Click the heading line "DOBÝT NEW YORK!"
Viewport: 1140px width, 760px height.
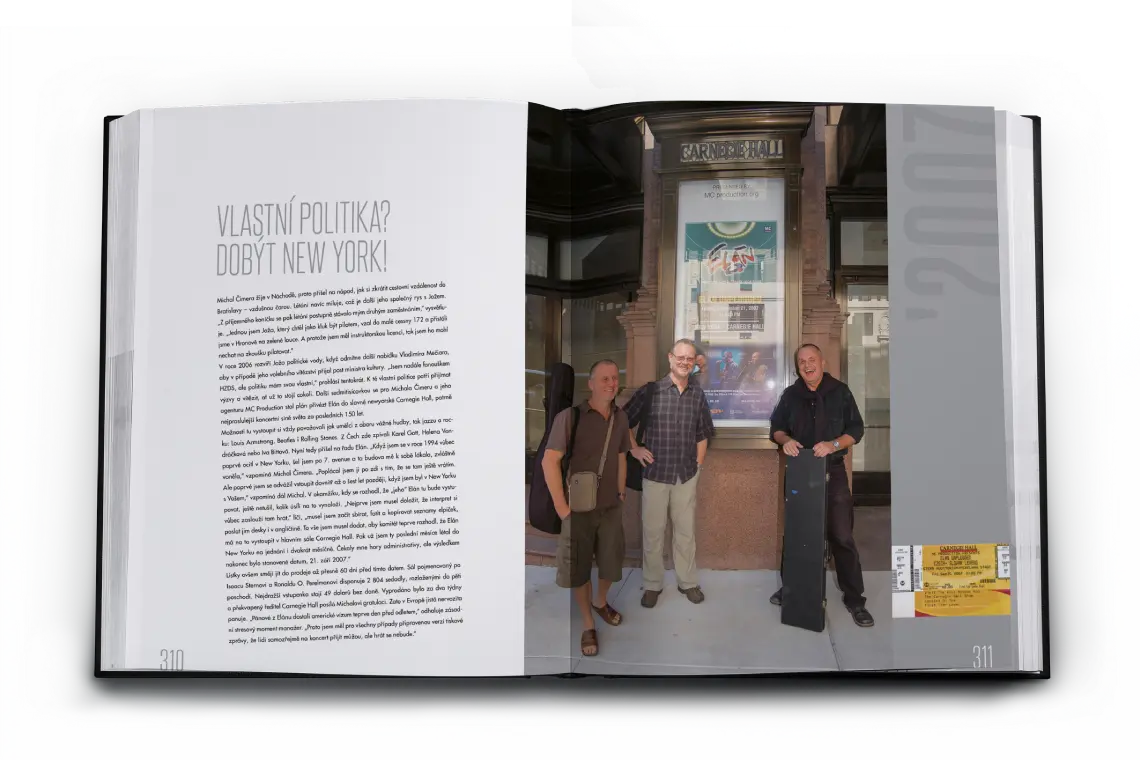click(x=302, y=257)
